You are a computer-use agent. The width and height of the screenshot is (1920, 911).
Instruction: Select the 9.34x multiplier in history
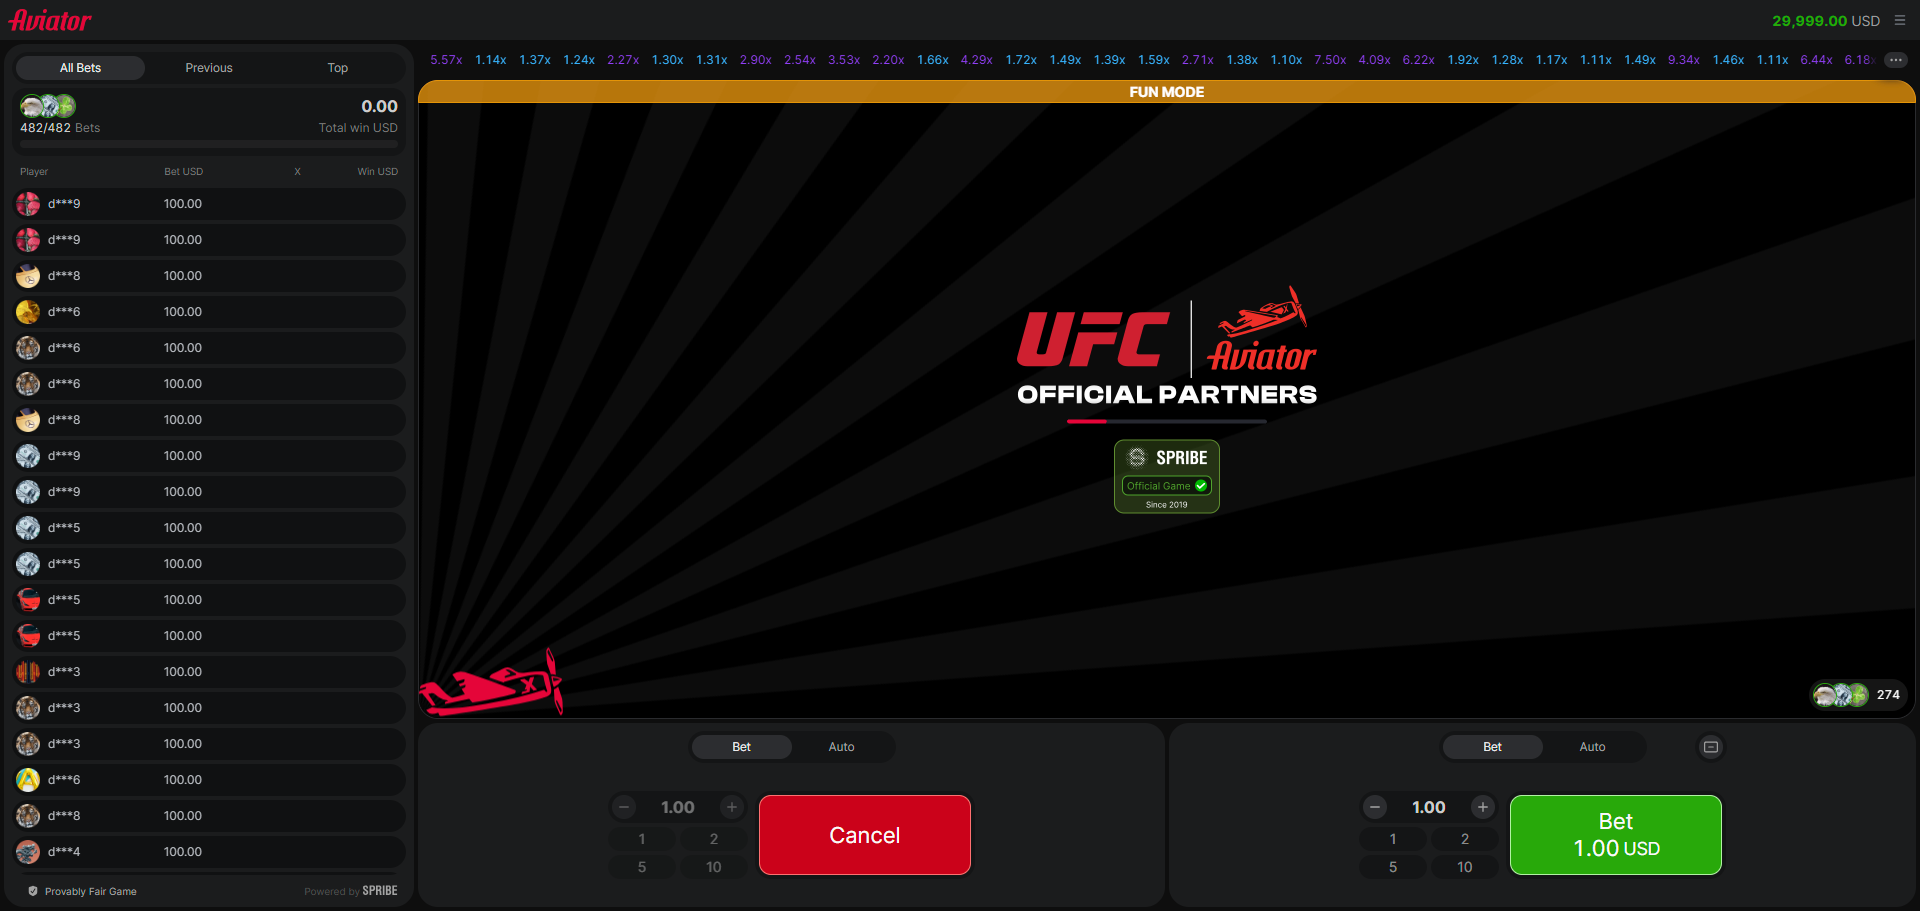tap(1684, 60)
